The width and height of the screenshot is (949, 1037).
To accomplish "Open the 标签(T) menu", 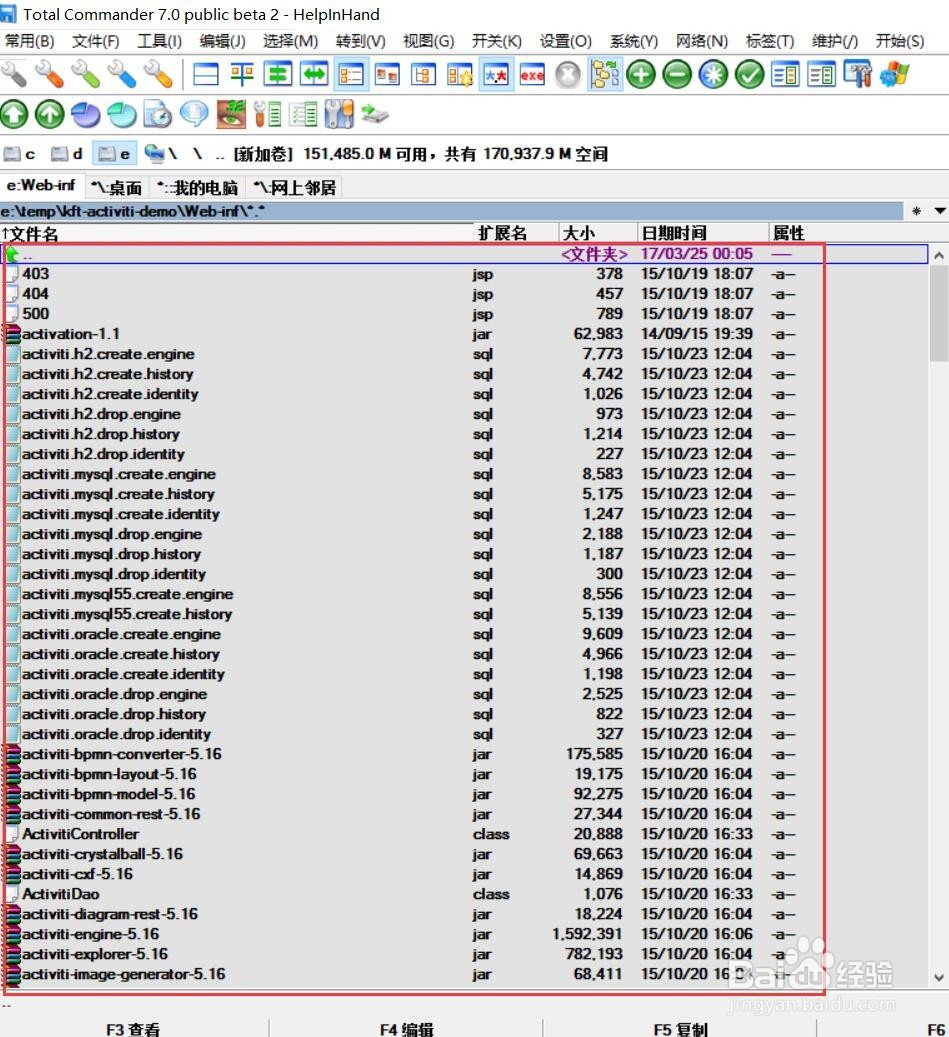I will (770, 41).
